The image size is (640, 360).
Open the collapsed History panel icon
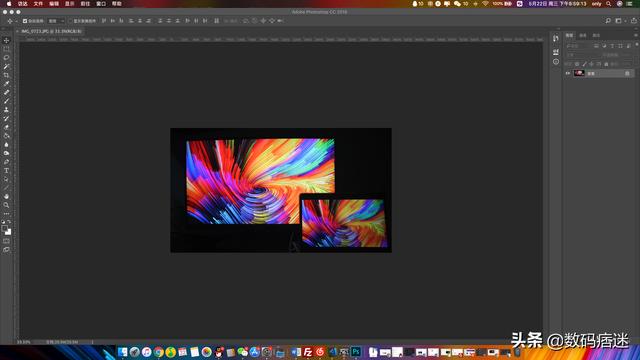click(556, 38)
